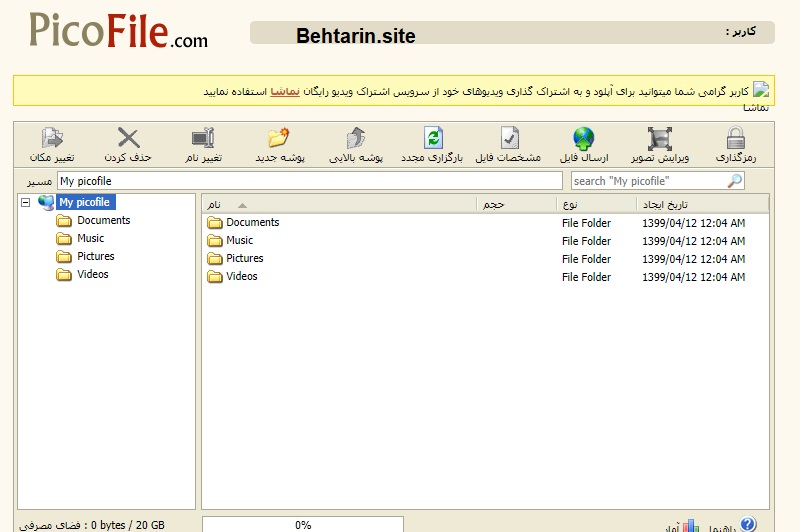800x532 pixels.
Task: Click the راهنما help label
Action: pyautogui.click(x=722, y=528)
